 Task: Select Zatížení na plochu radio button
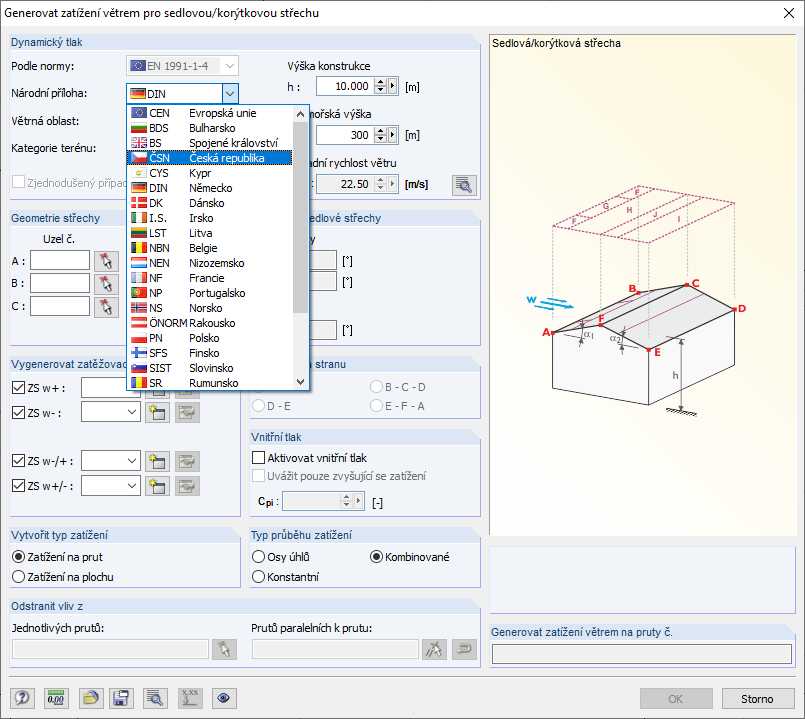18,577
